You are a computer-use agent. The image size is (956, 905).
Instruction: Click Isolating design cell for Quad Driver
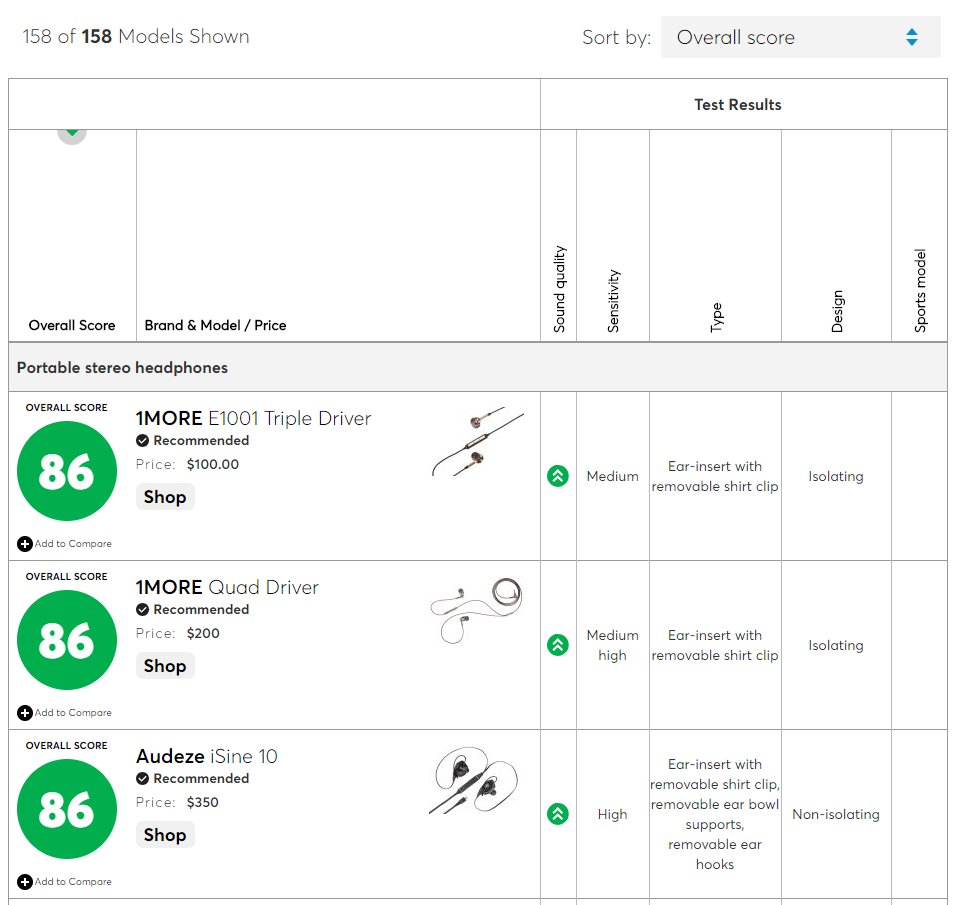pos(836,645)
